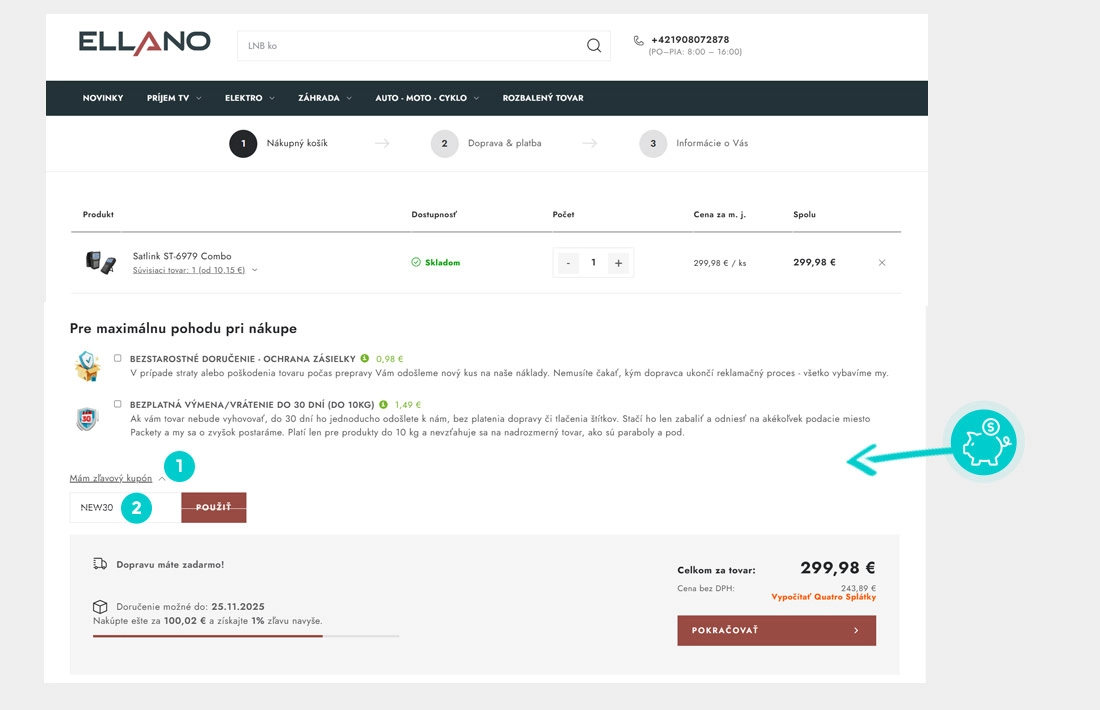Screen dimensions: 1100x710
Task: Select NOVINKY in the navigation menu
Action: coord(102,97)
